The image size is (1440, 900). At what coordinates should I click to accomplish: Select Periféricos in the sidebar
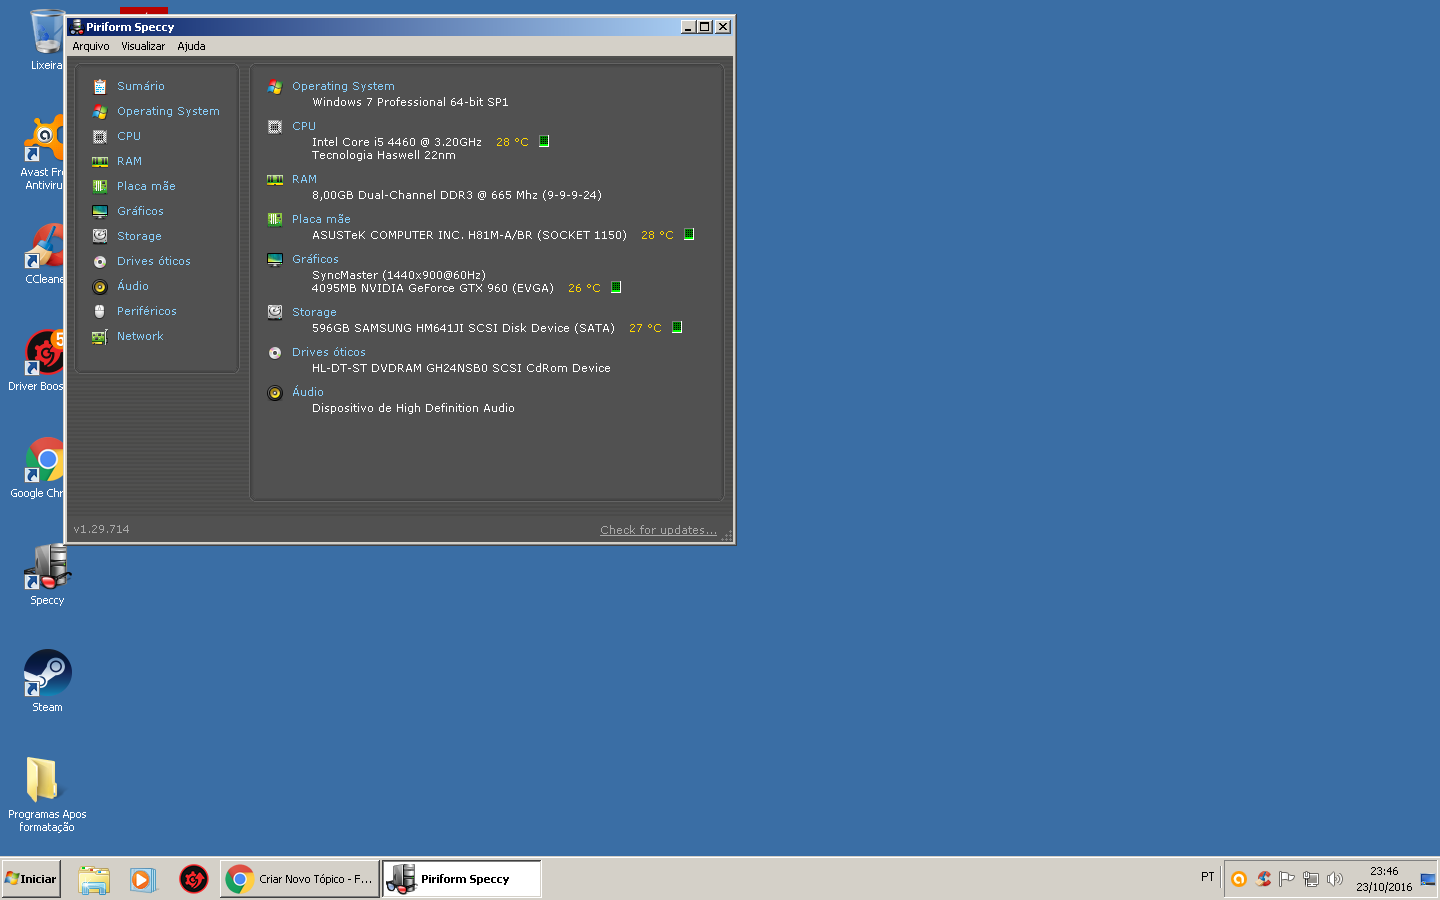coord(146,311)
